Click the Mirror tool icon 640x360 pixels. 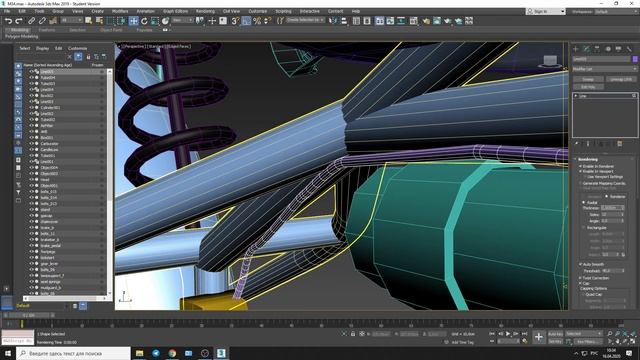[x=333, y=21]
